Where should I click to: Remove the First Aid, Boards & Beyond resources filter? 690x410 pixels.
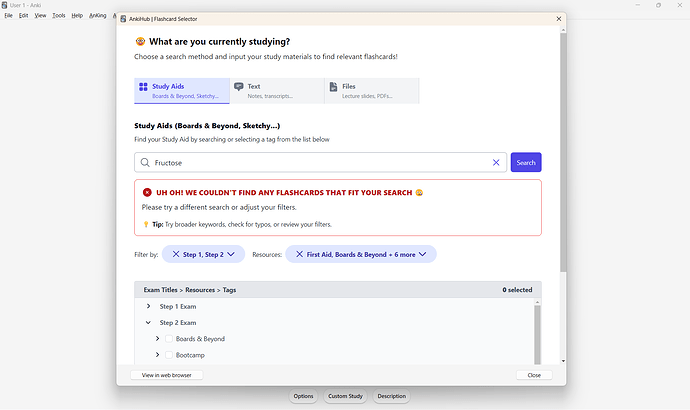[299, 254]
